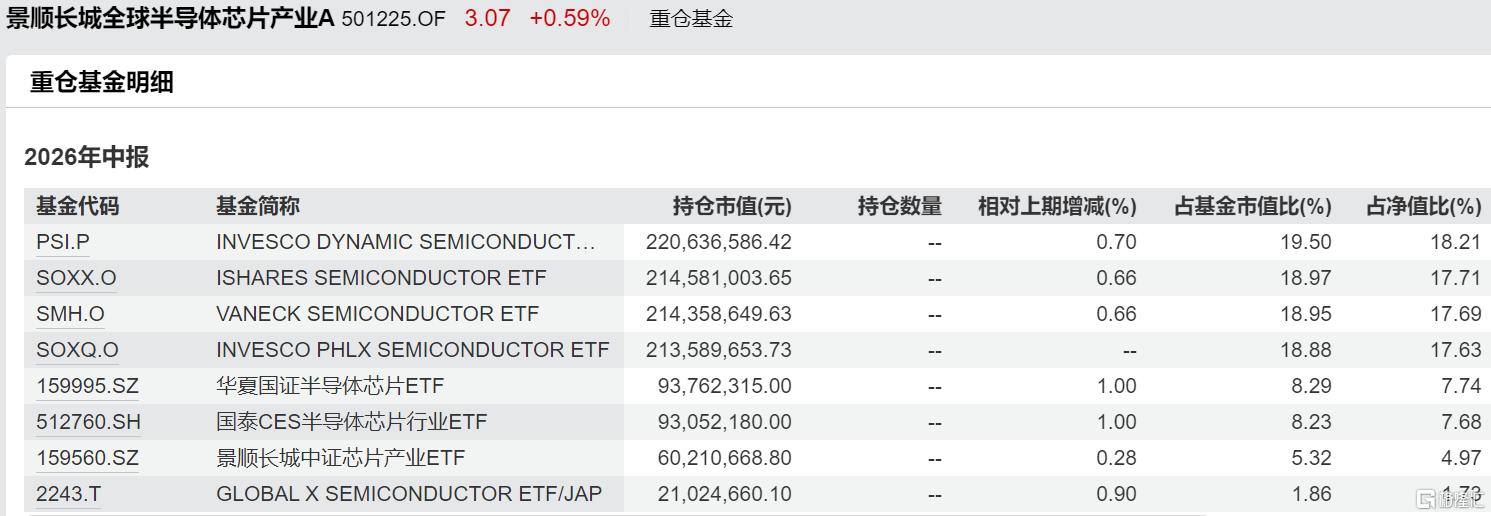Screen dimensions: 1491x516
Task: Sort by 占净值比(%) column header
Action: [x=1423, y=207]
